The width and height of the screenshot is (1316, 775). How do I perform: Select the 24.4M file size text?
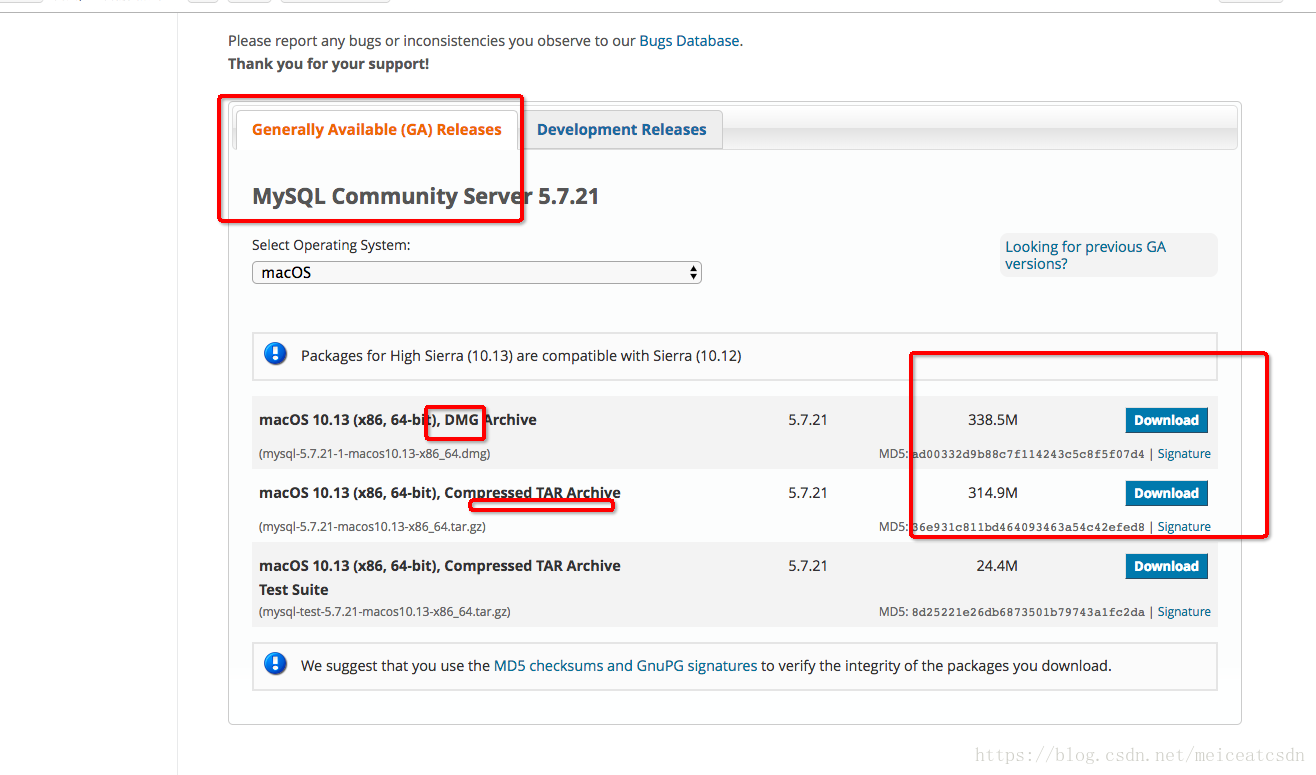pos(997,566)
